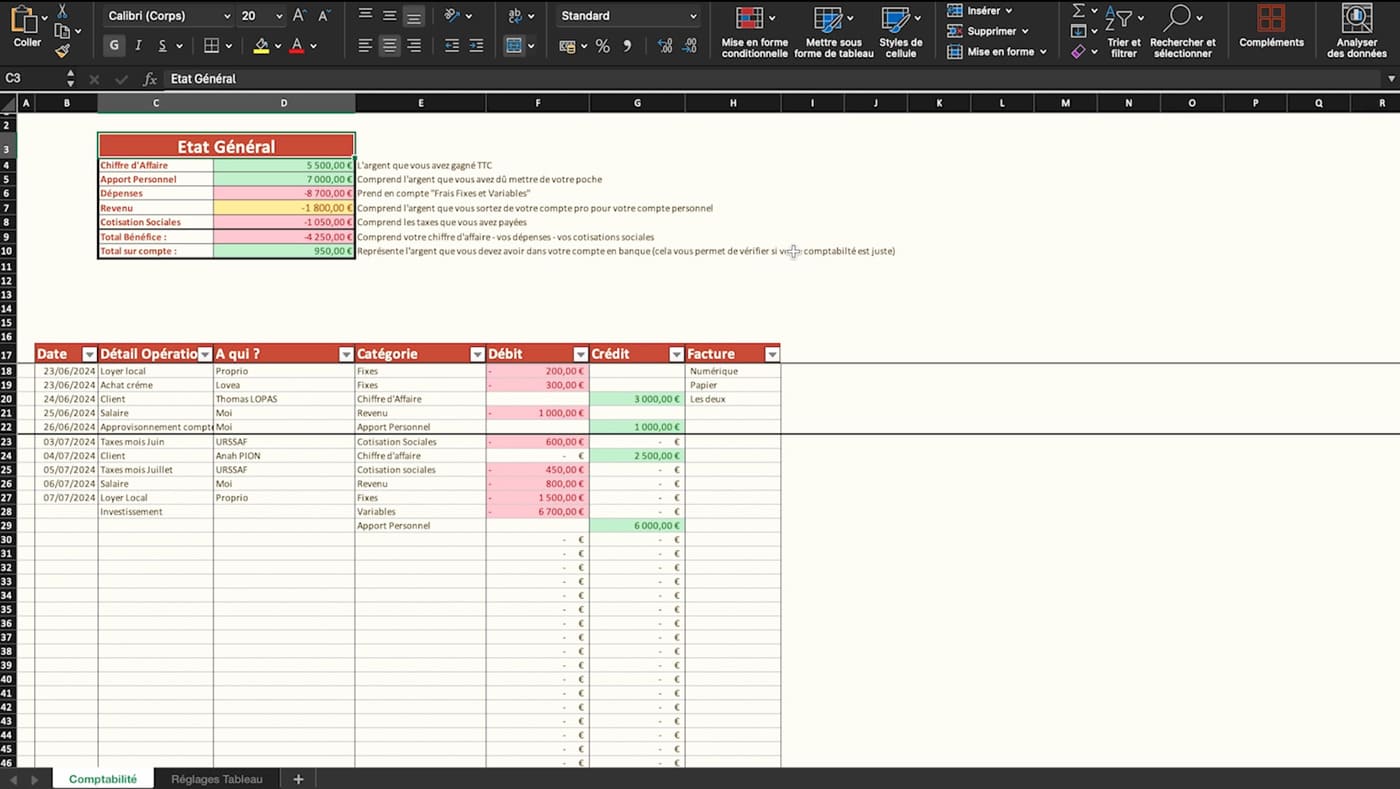The width and height of the screenshot is (1400, 789).
Task: Apply Percent style format
Action: (x=602, y=46)
